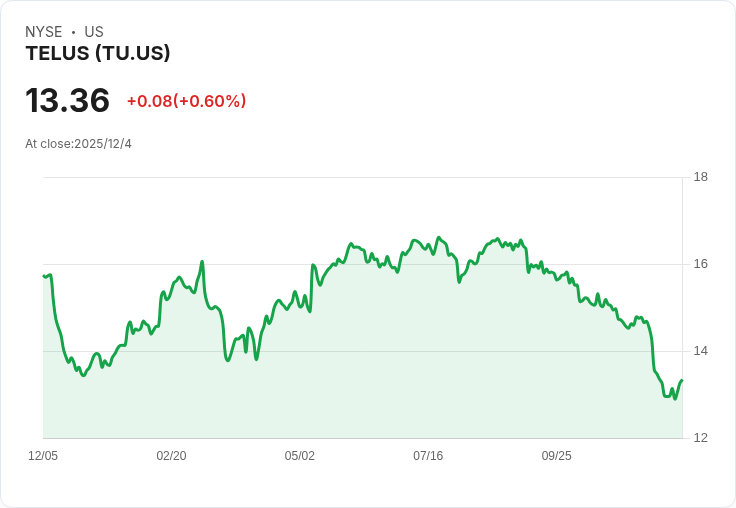Click the NYSE exchange label

(44, 32)
